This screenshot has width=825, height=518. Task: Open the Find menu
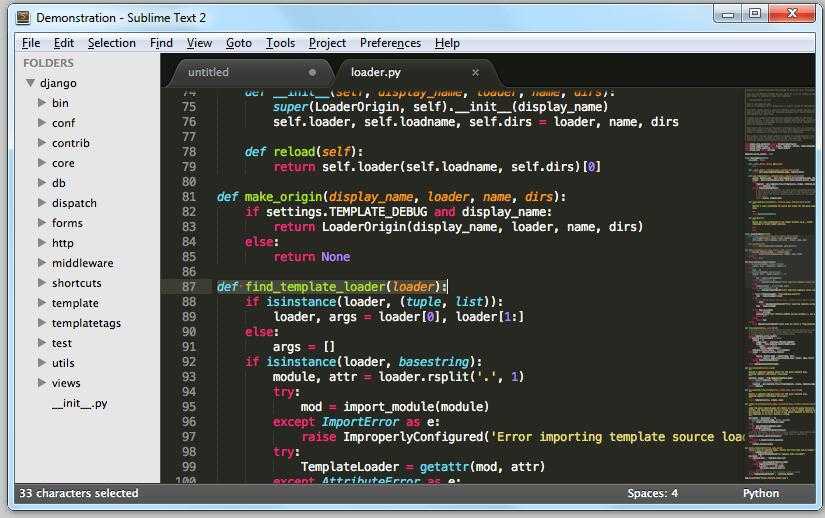click(x=161, y=43)
